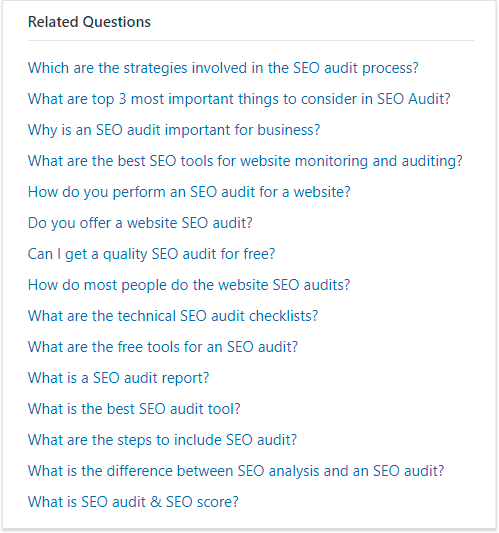Image resolution: width=499 pixels, height=533 pixels.
Task: Open 'Which are the strategies involved' question
Action: (223, 68)
